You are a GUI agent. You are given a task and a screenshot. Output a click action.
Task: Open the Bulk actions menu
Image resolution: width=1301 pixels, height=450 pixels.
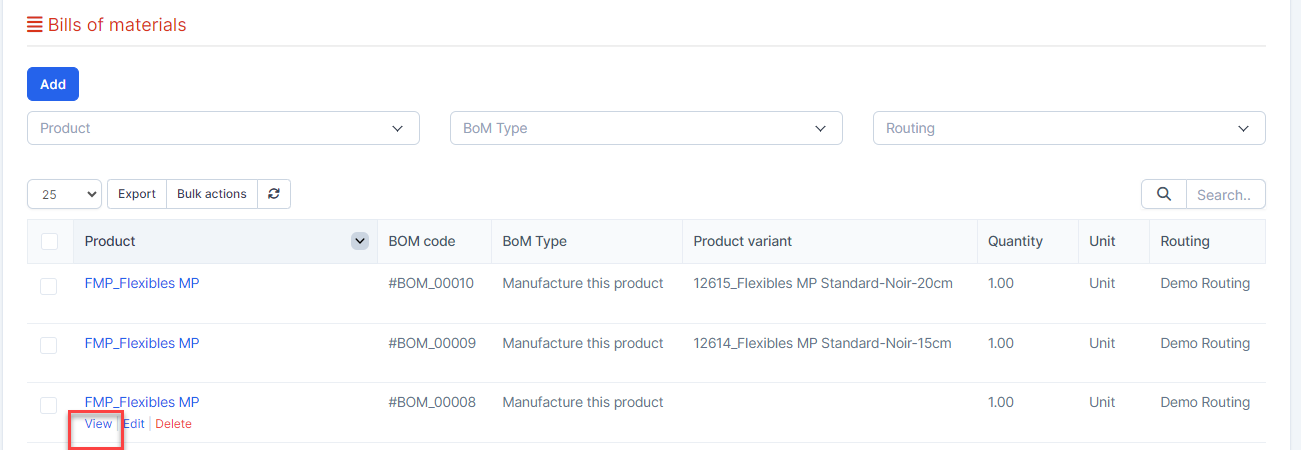(212, 194)
